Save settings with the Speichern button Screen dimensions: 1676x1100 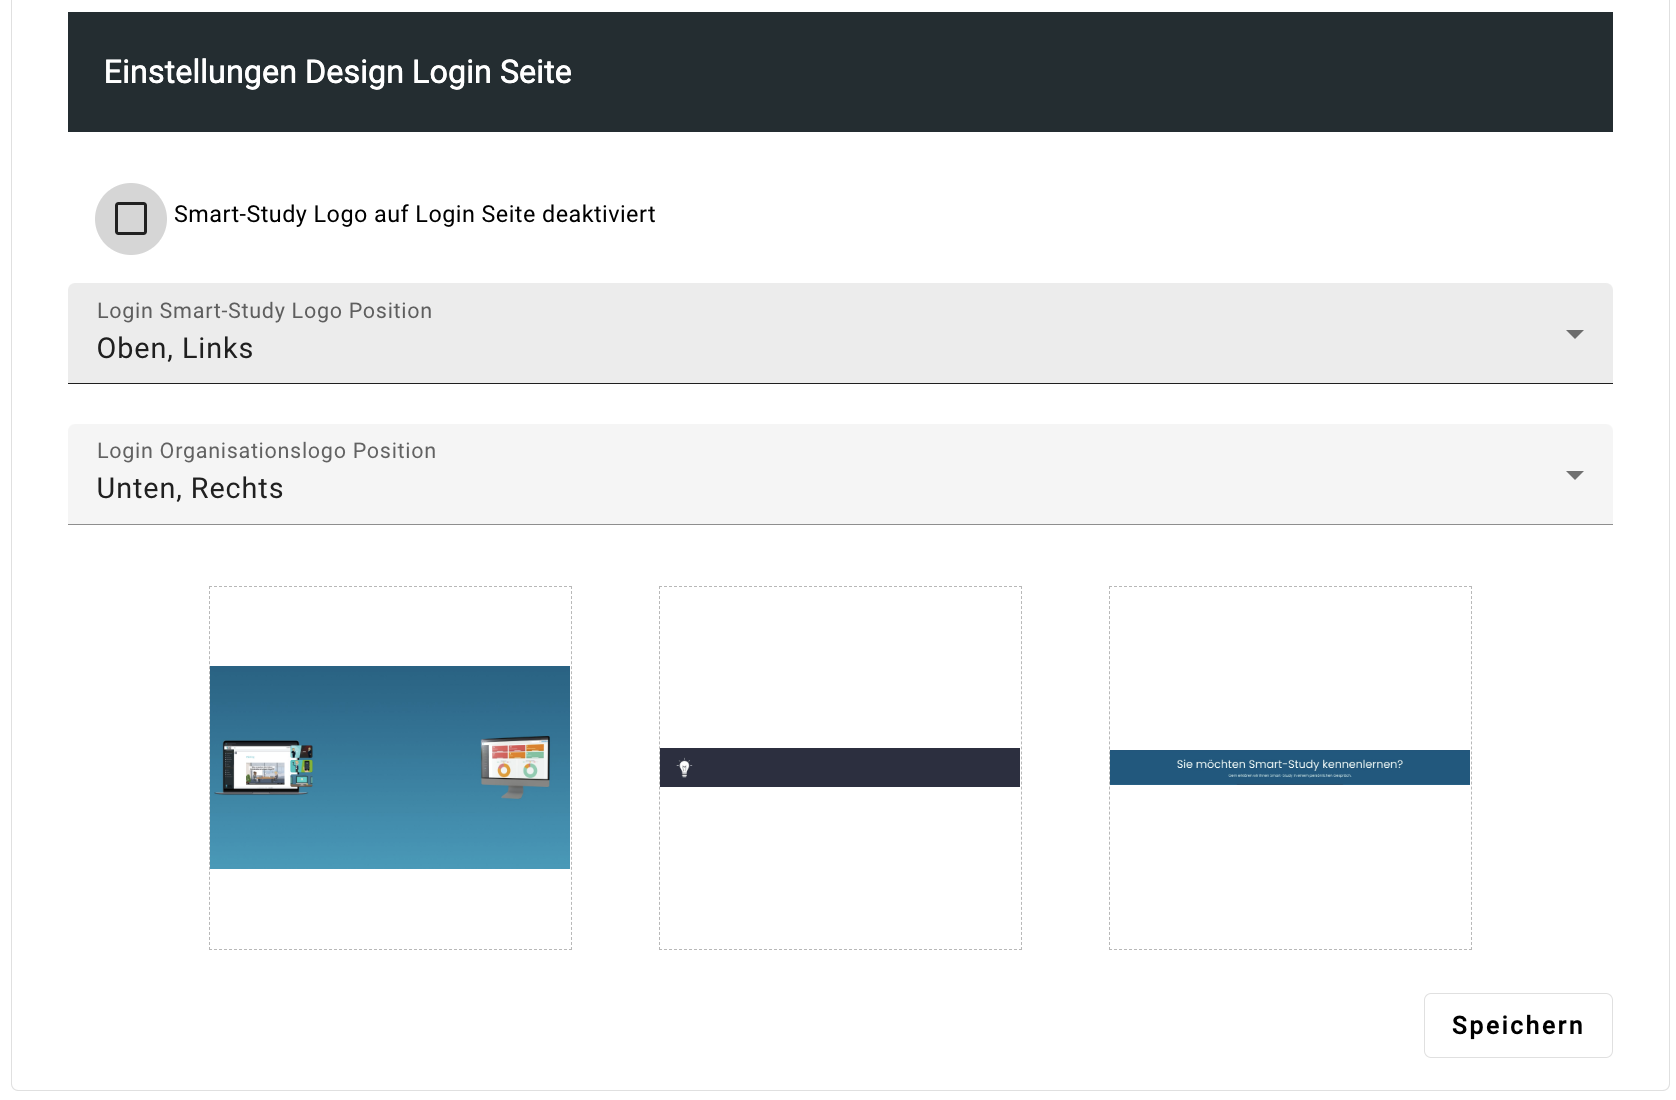tap(1517, 1025)
